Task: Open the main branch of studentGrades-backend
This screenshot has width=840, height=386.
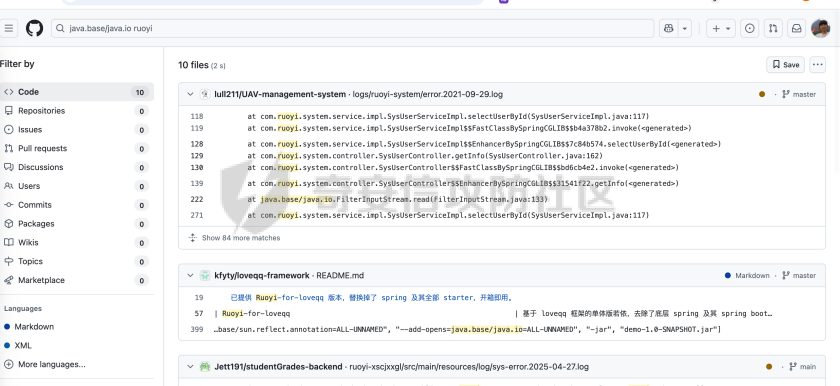Action: pos(802,367)
